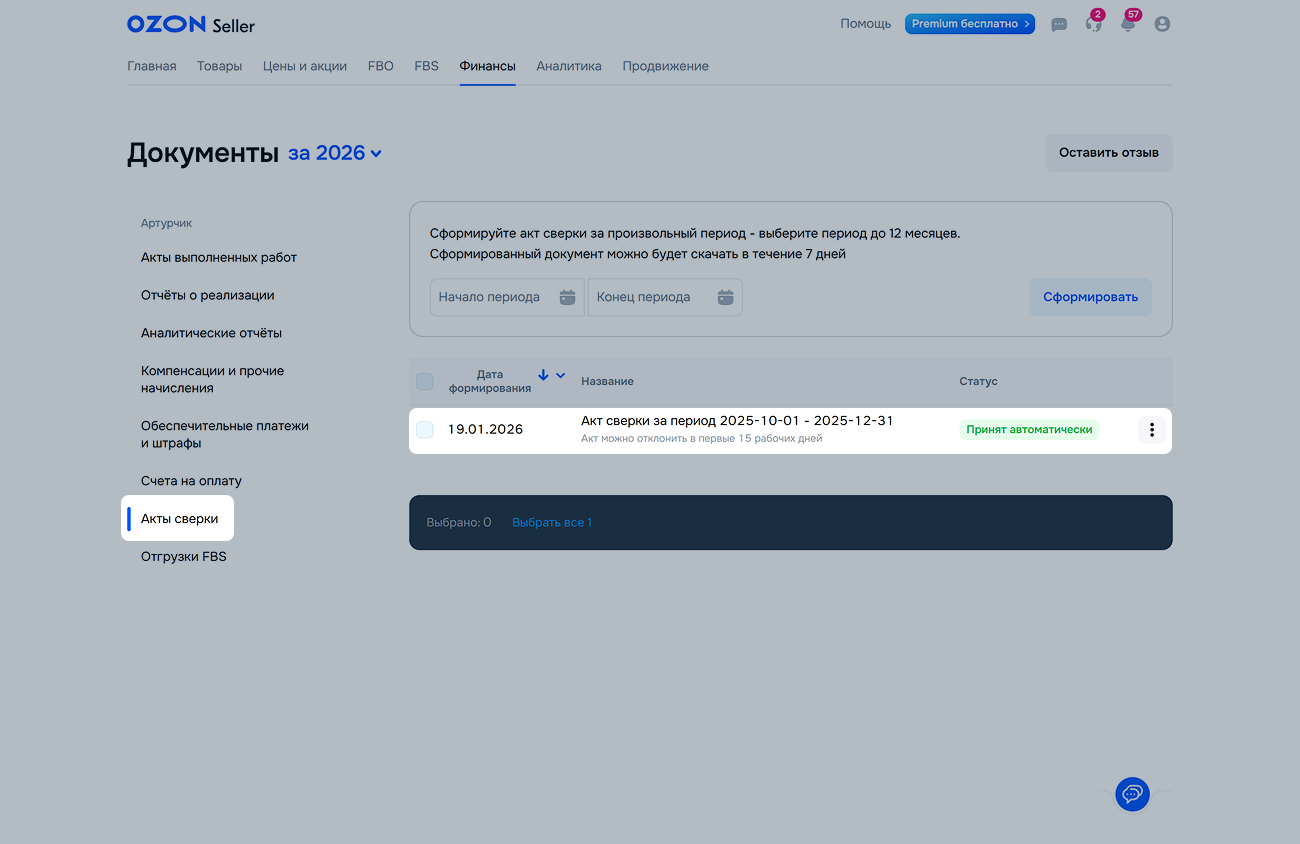Screen dimensions: 1300x844
Task: Open support headset icon with badge 2
Action: click(1093, 25)
